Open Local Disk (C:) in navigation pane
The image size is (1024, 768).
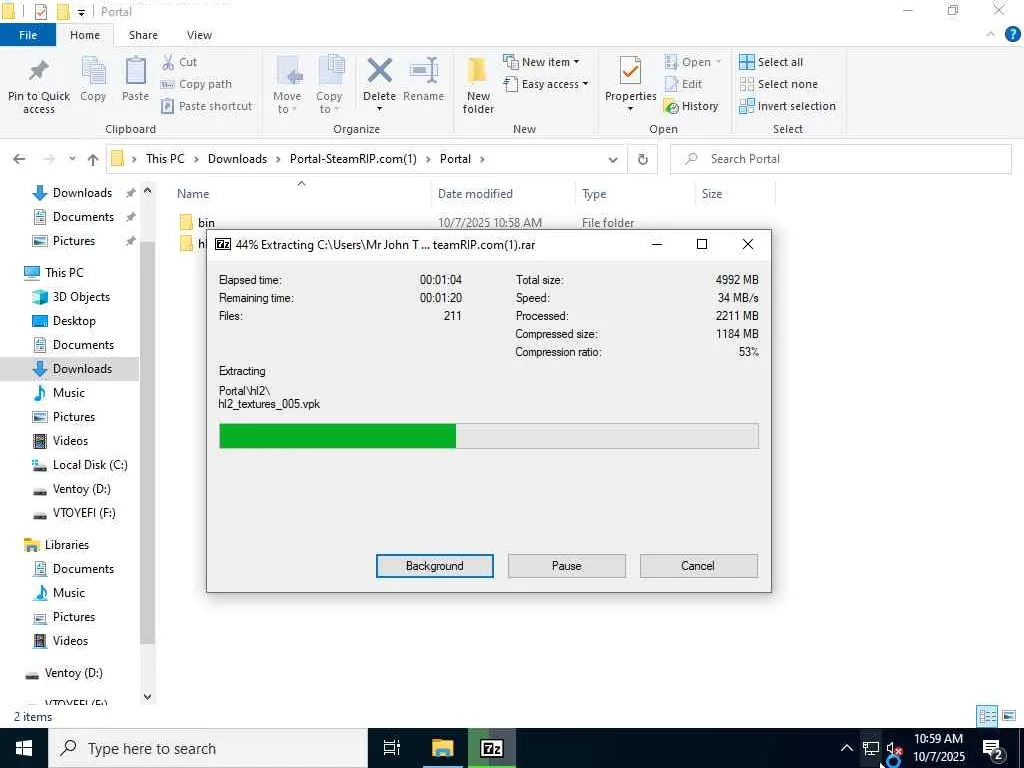(90, 465)
